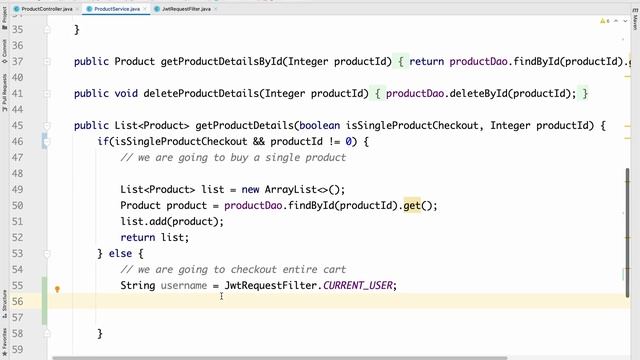Click getProductDetailsById method name
The width and height of the screenshot is (640, 360).
pyautogui.click(x=221, y=62)
